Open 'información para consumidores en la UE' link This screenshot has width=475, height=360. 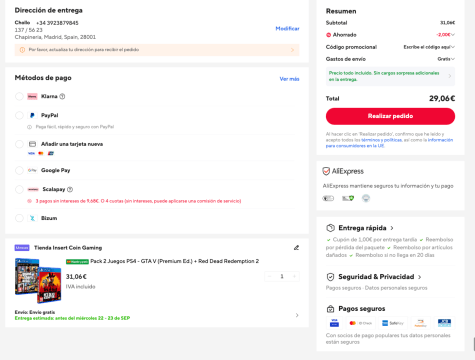[389, 143]
